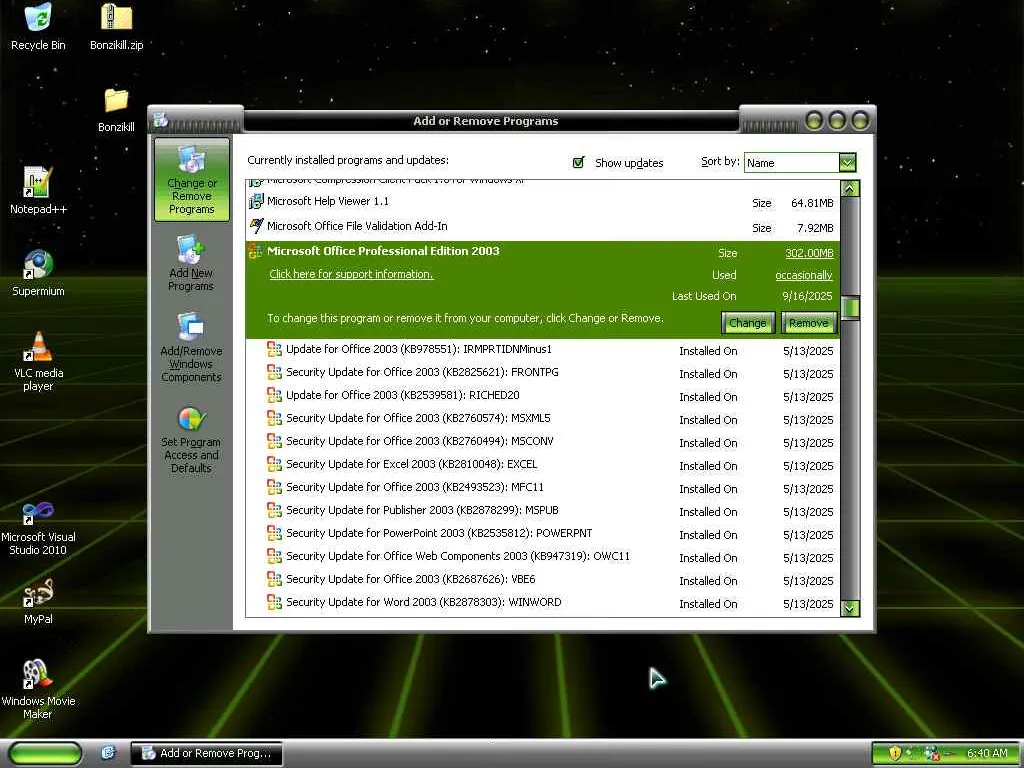
Task: Select Microsoft Visual Studio 2010 shortcut
Action: (x=38, y=529)
